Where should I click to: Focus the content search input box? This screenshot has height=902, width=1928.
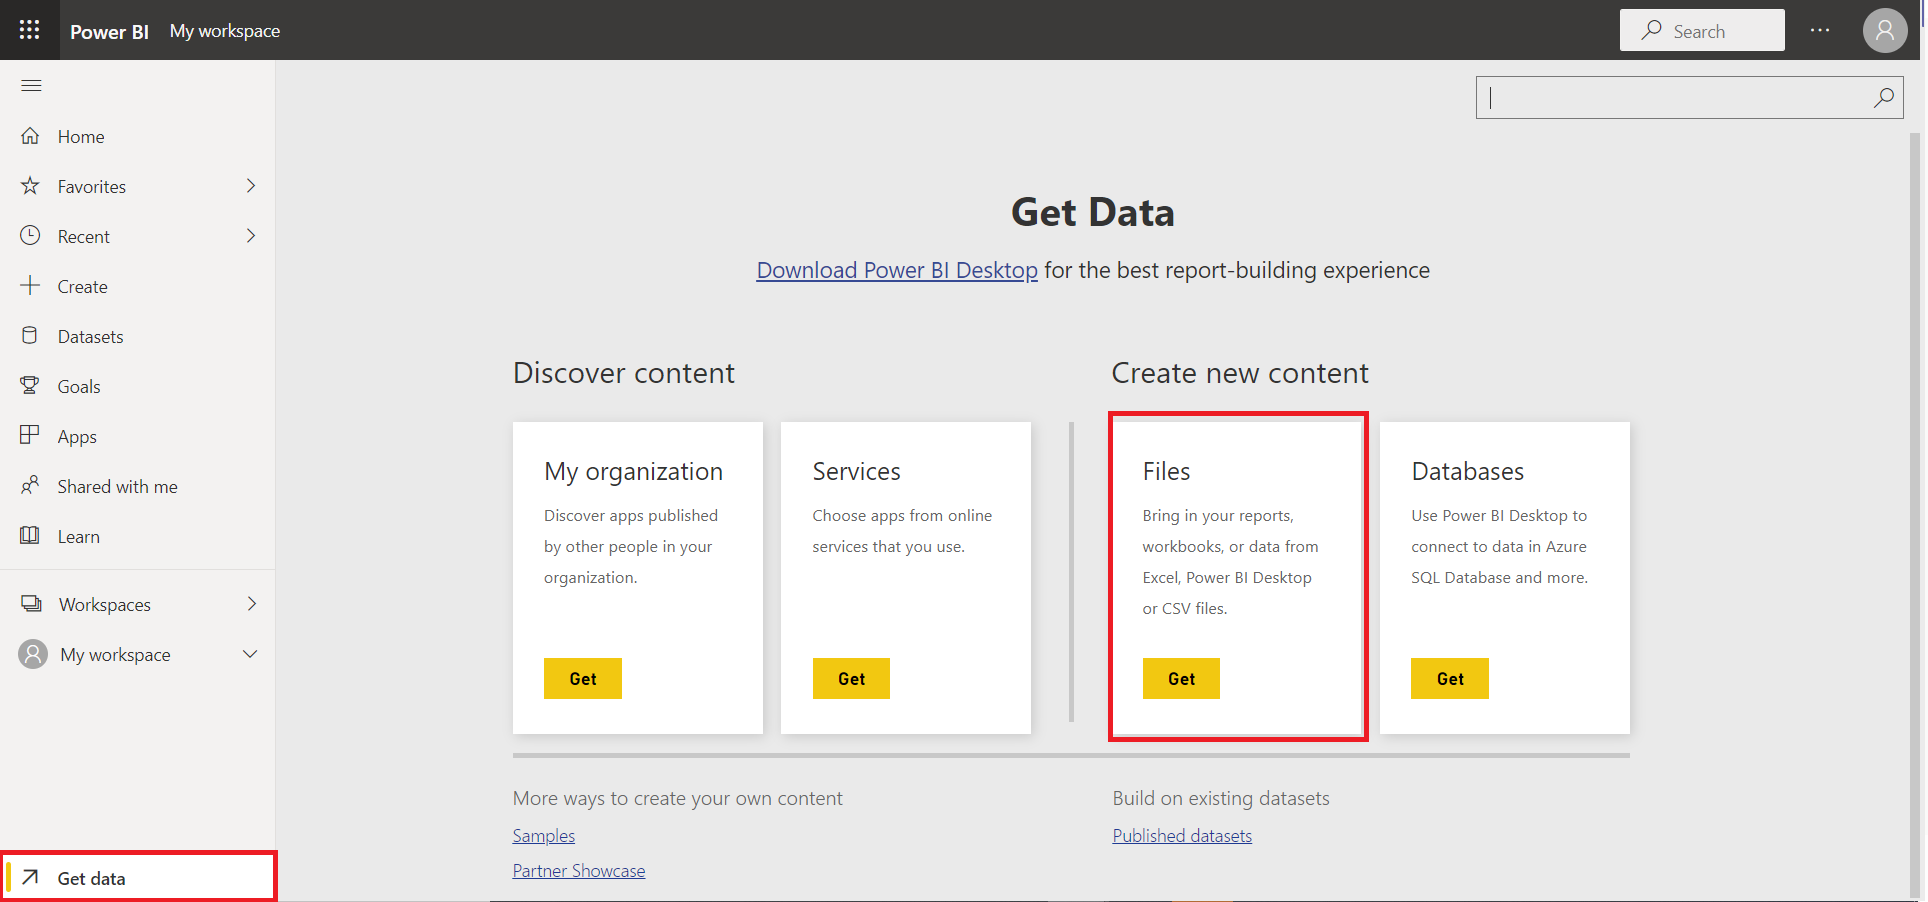(x=1689, y=97)
